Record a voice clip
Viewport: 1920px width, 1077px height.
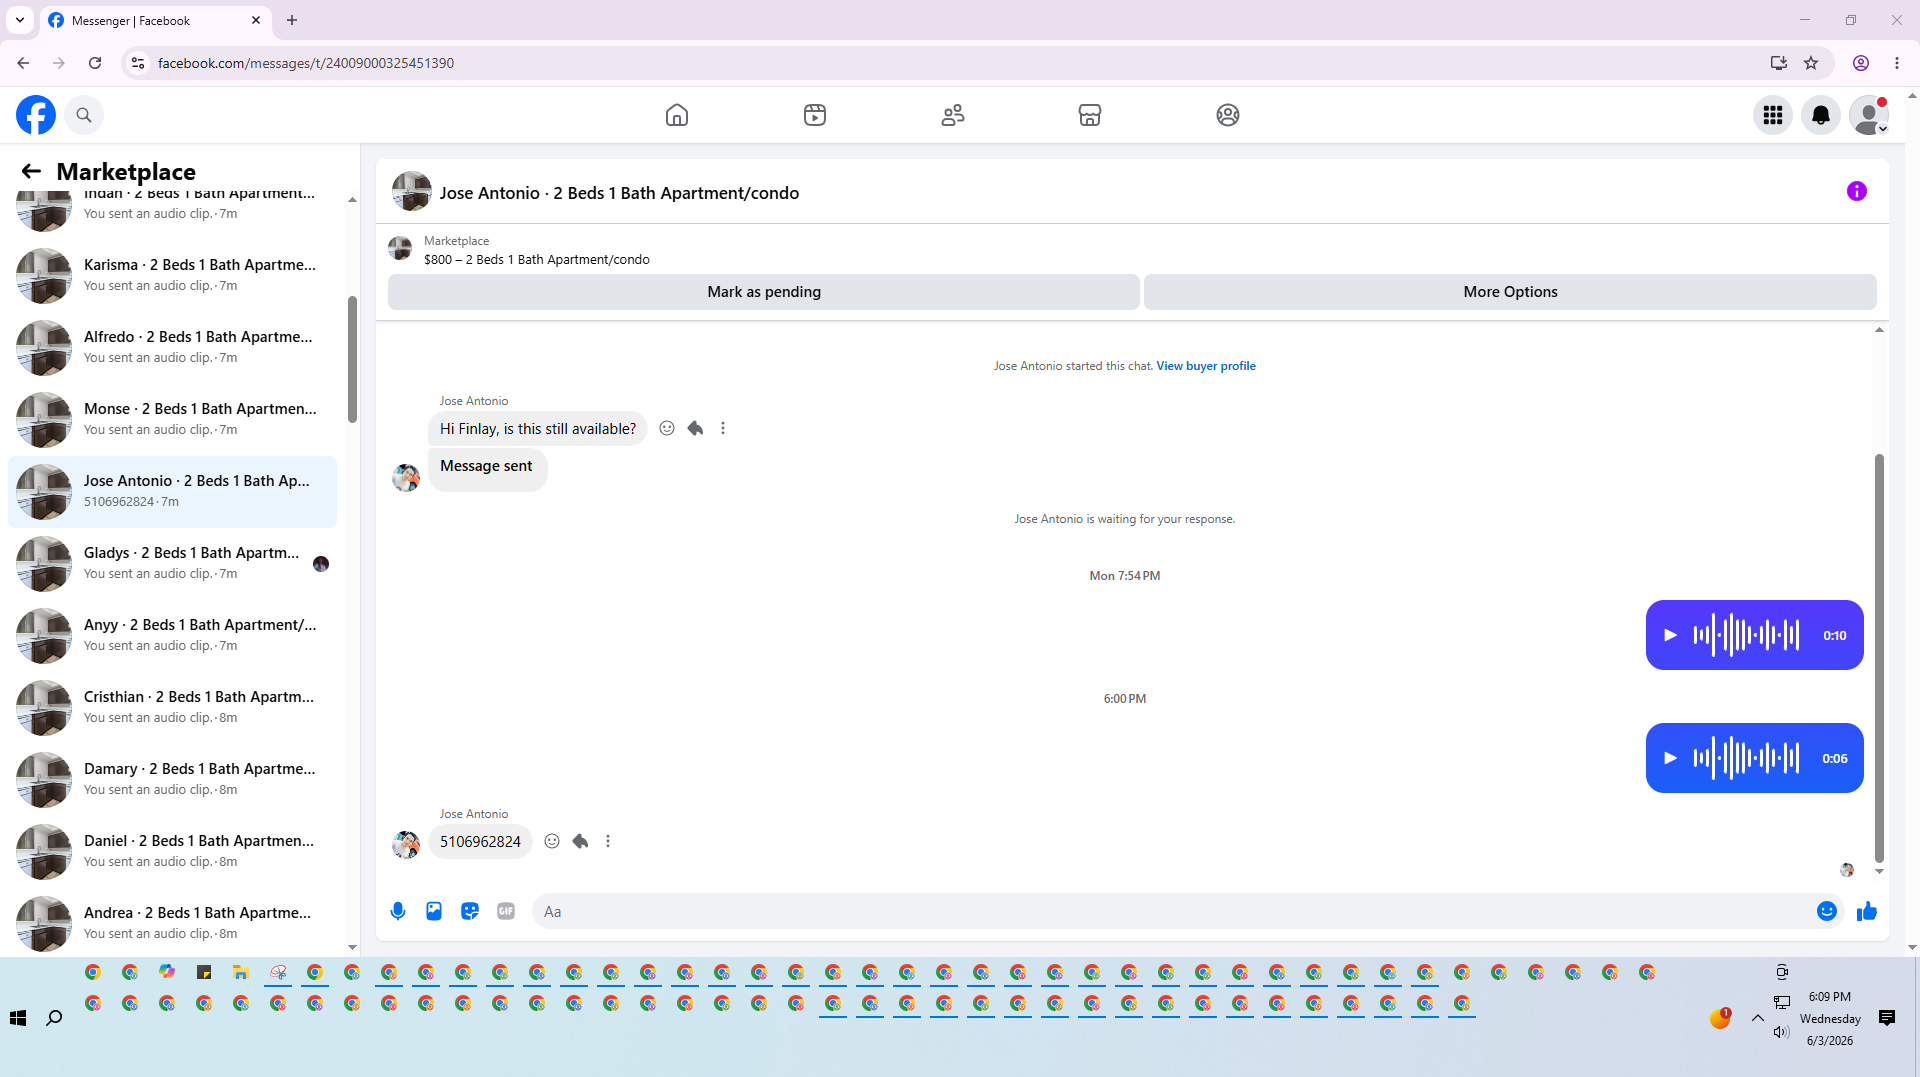click(398, 911)
